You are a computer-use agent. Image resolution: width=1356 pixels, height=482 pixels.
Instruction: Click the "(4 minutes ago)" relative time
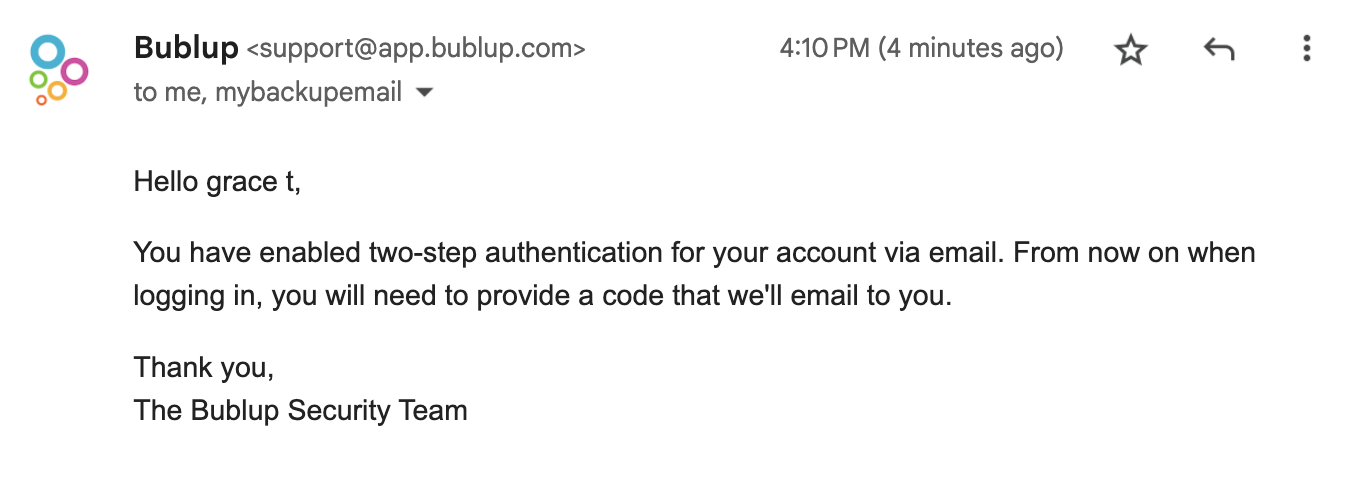point(971,48)
